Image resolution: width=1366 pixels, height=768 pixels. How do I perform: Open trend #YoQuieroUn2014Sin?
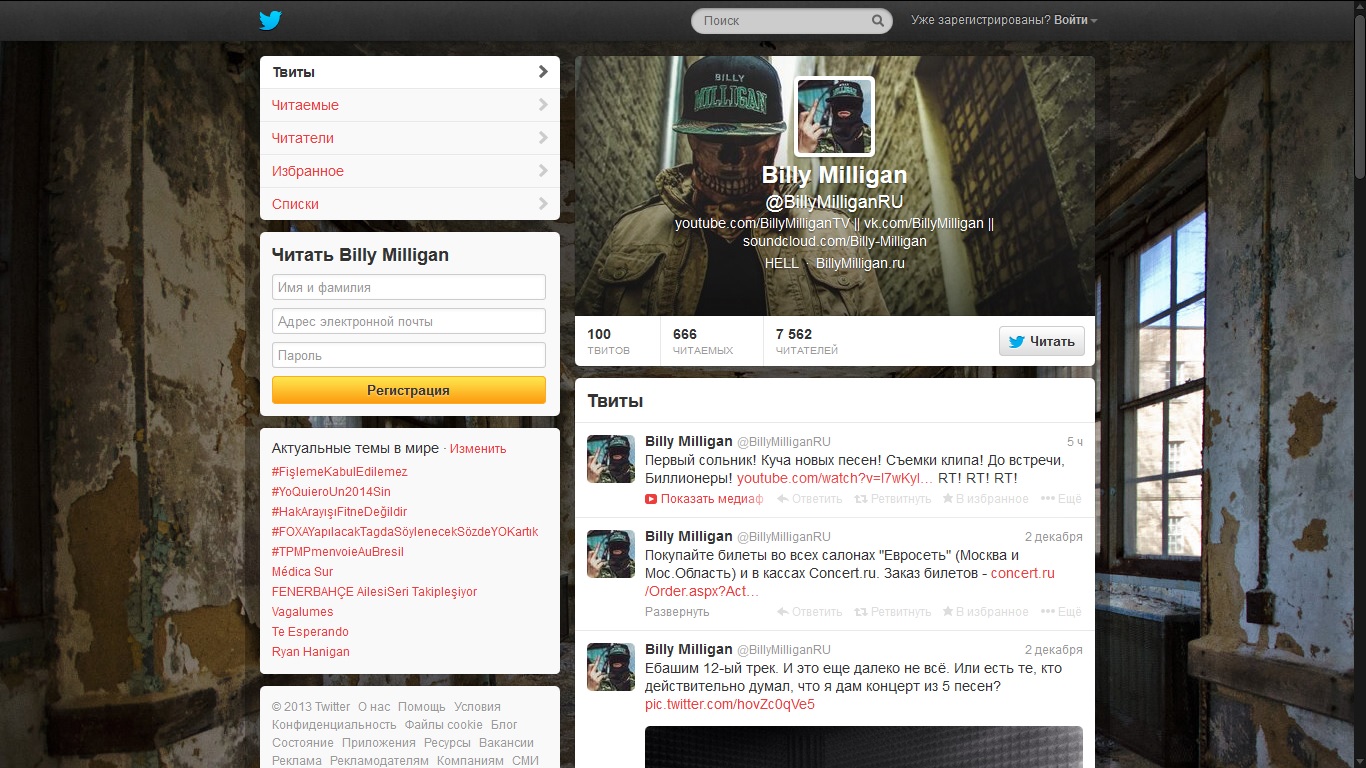tap(331, 492)
